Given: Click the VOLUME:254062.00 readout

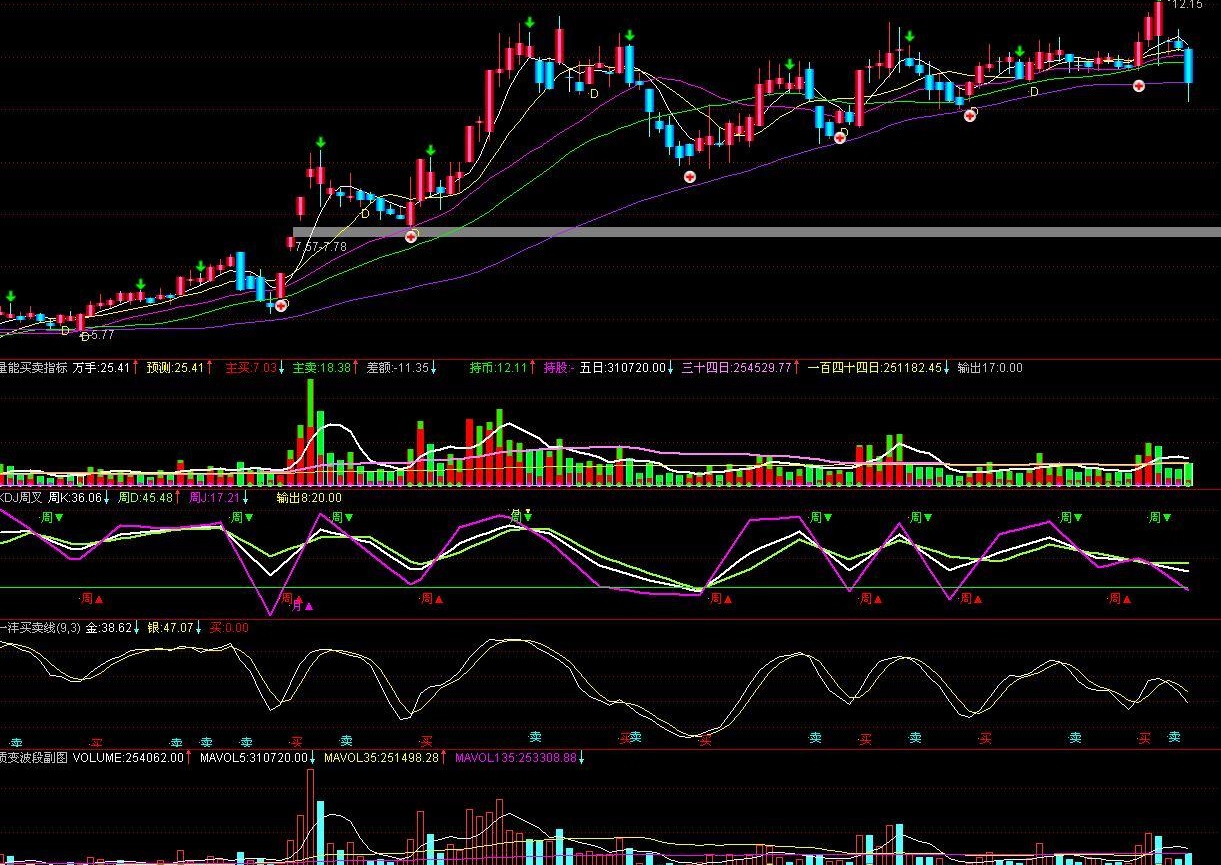Looking at the screenshot, I should click(128, 758).
